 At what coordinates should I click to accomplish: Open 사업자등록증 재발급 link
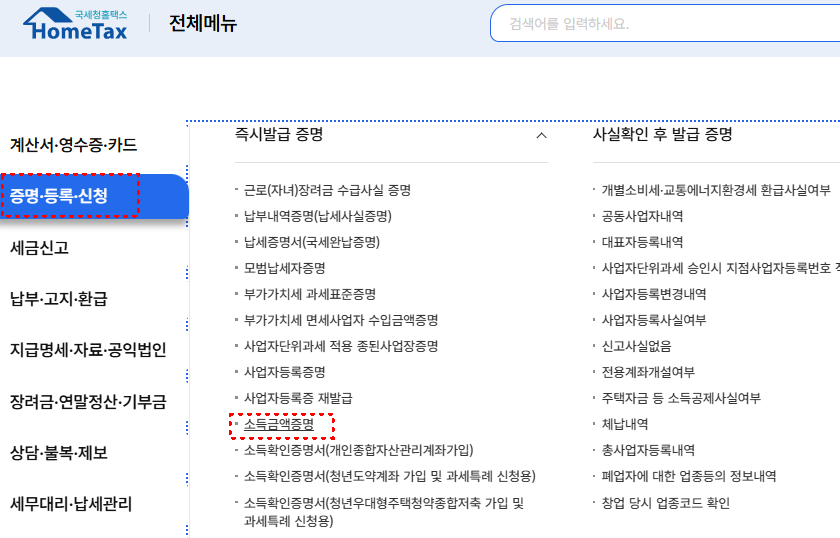[x=298, y=398]
